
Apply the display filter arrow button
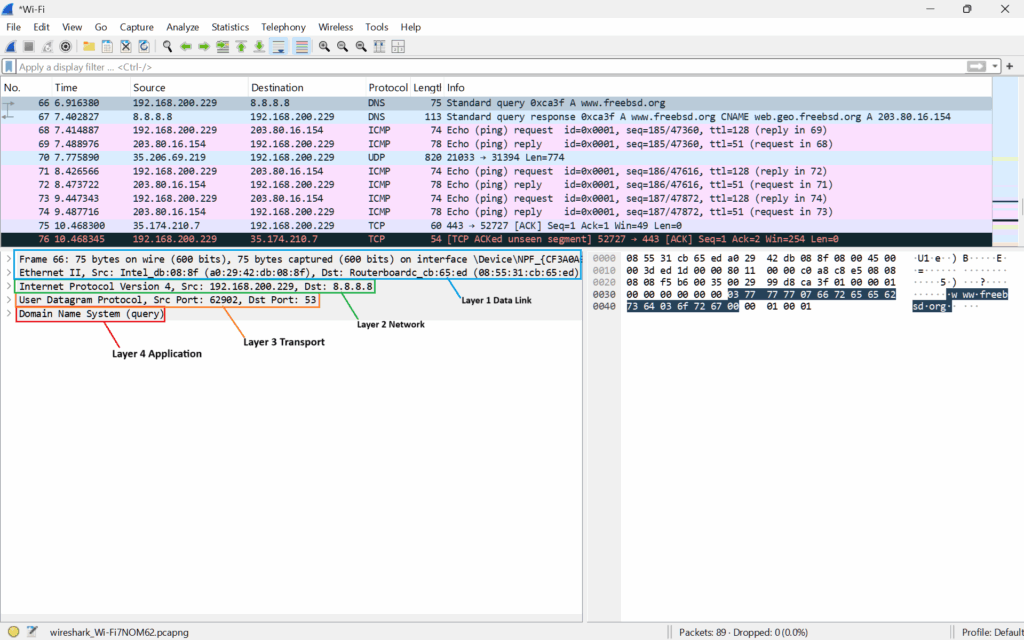[976, 67]
